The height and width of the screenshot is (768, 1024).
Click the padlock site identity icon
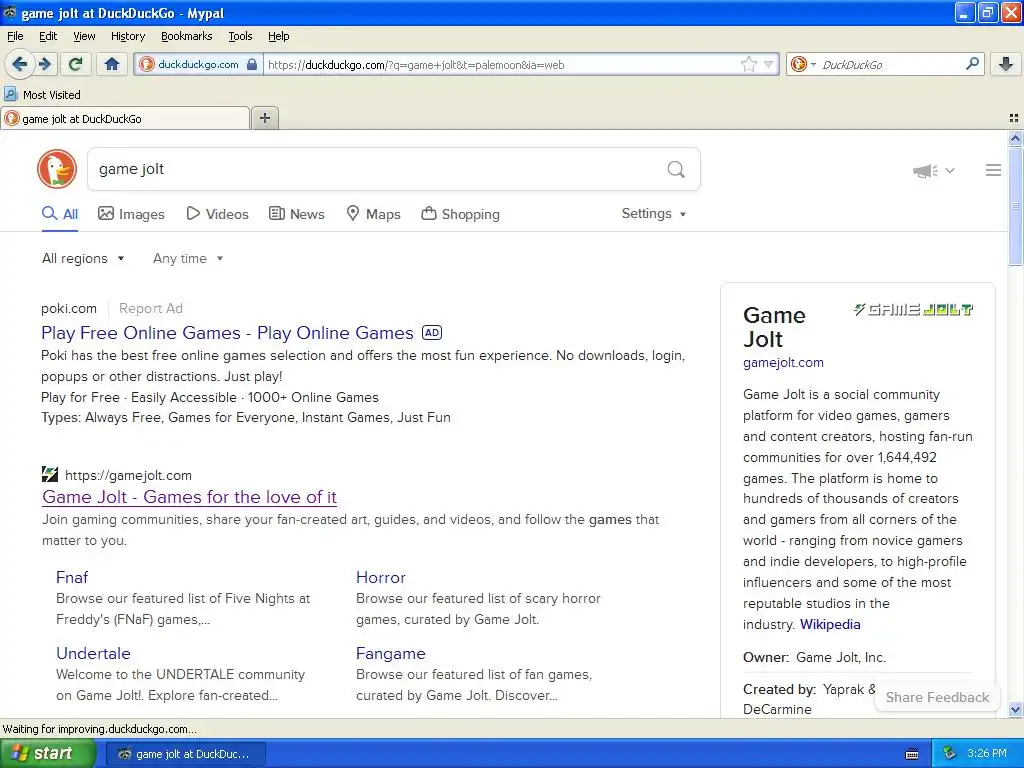tap(252, 64)
